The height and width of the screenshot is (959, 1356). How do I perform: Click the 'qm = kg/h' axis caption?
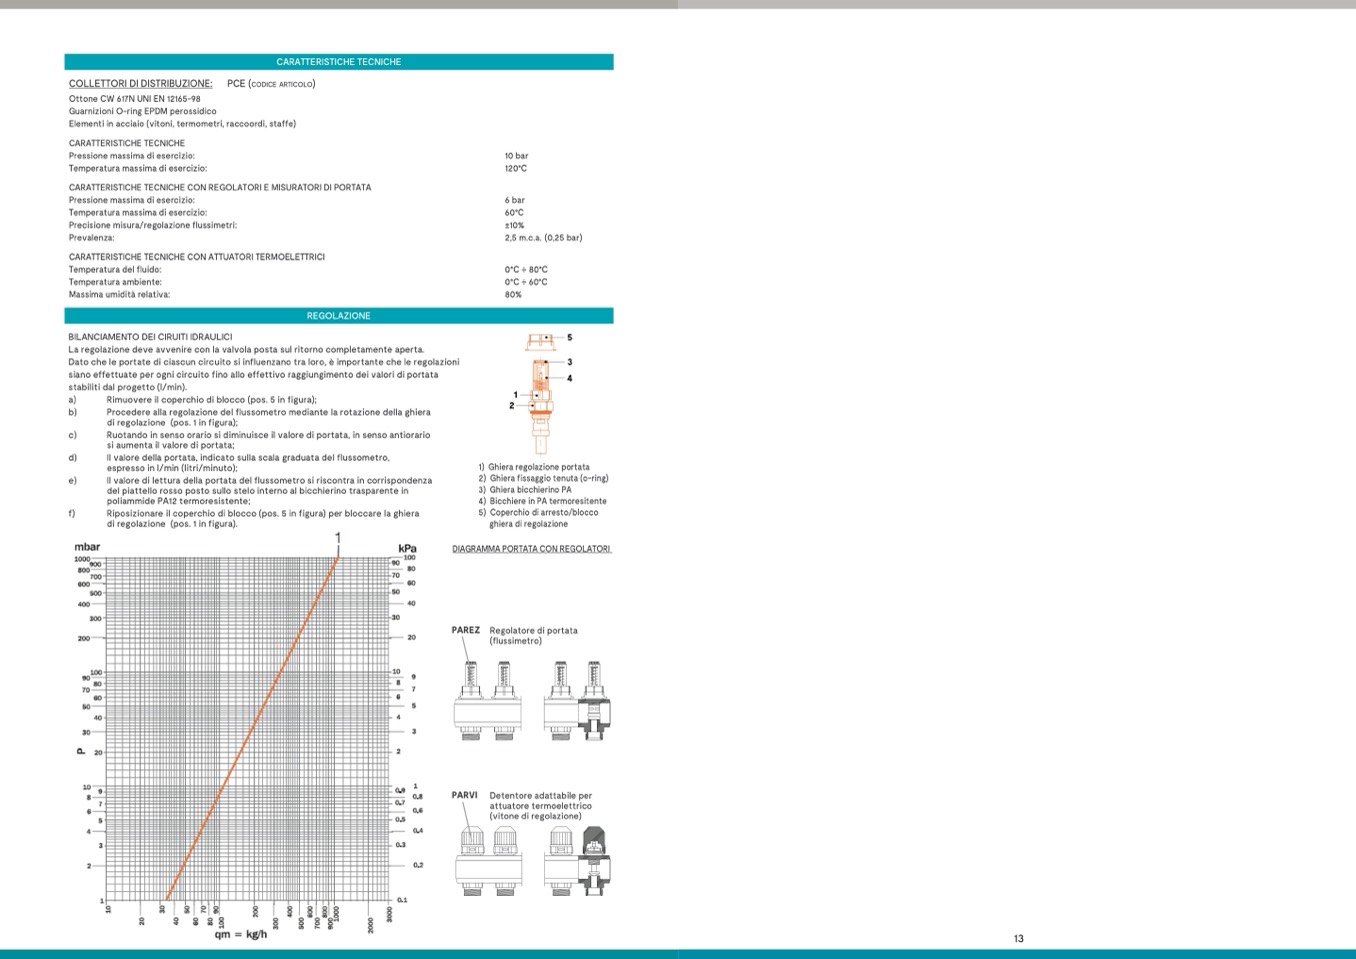(x=241, y=935)
